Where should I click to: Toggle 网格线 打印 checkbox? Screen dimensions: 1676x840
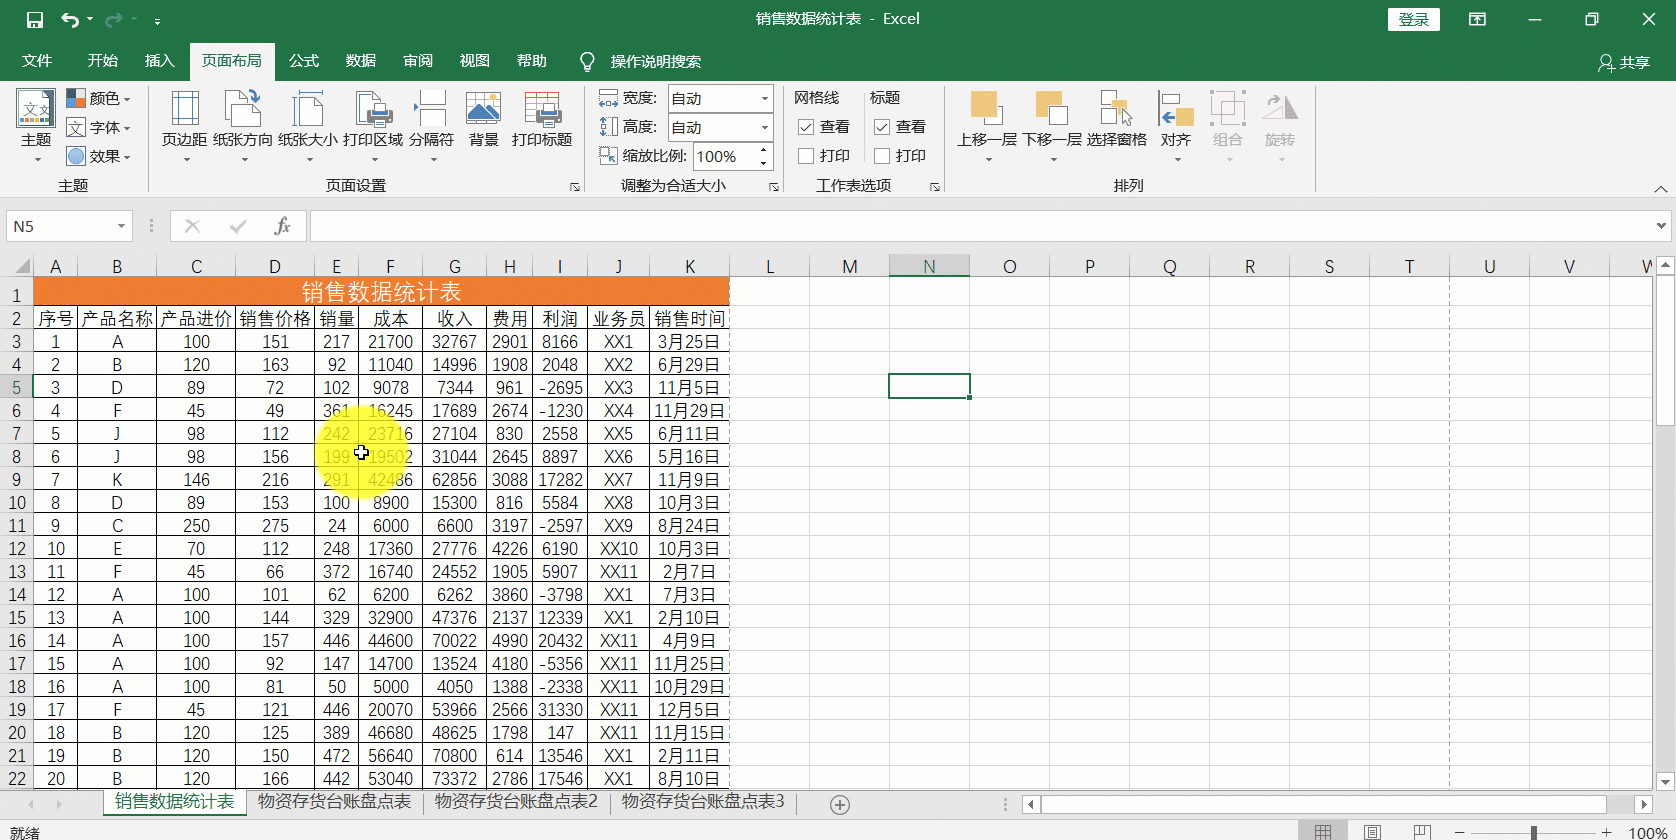pos(806,156)
